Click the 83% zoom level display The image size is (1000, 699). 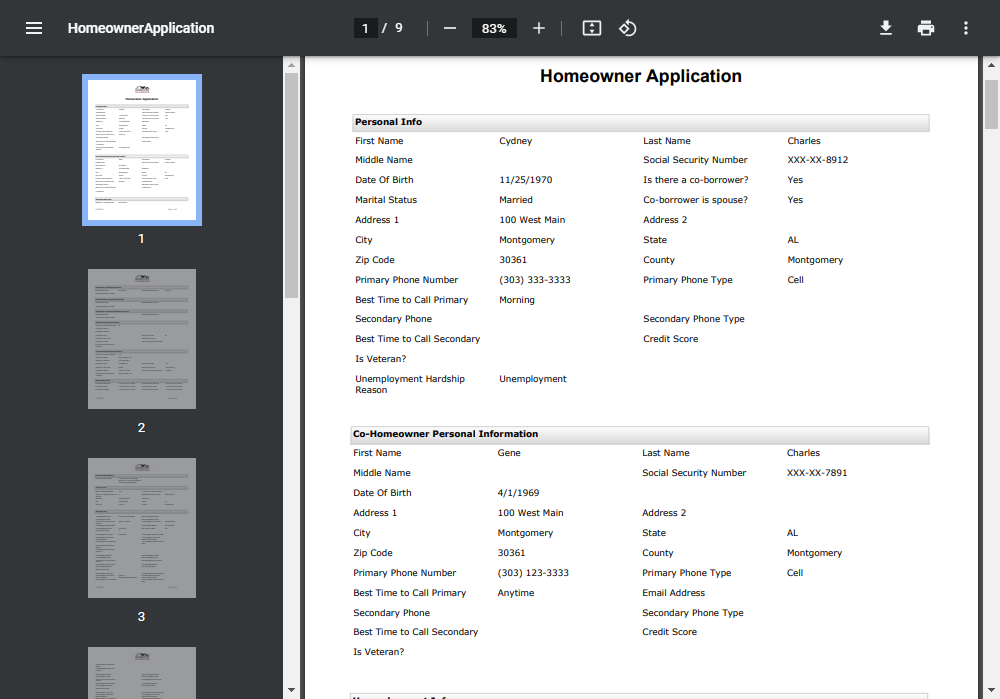[493, 28]
